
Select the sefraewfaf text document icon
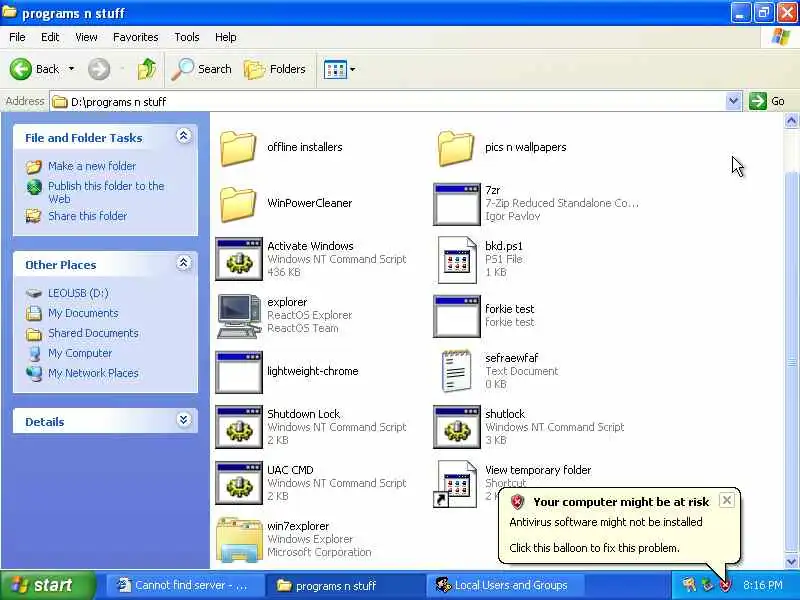coord(456,371)
